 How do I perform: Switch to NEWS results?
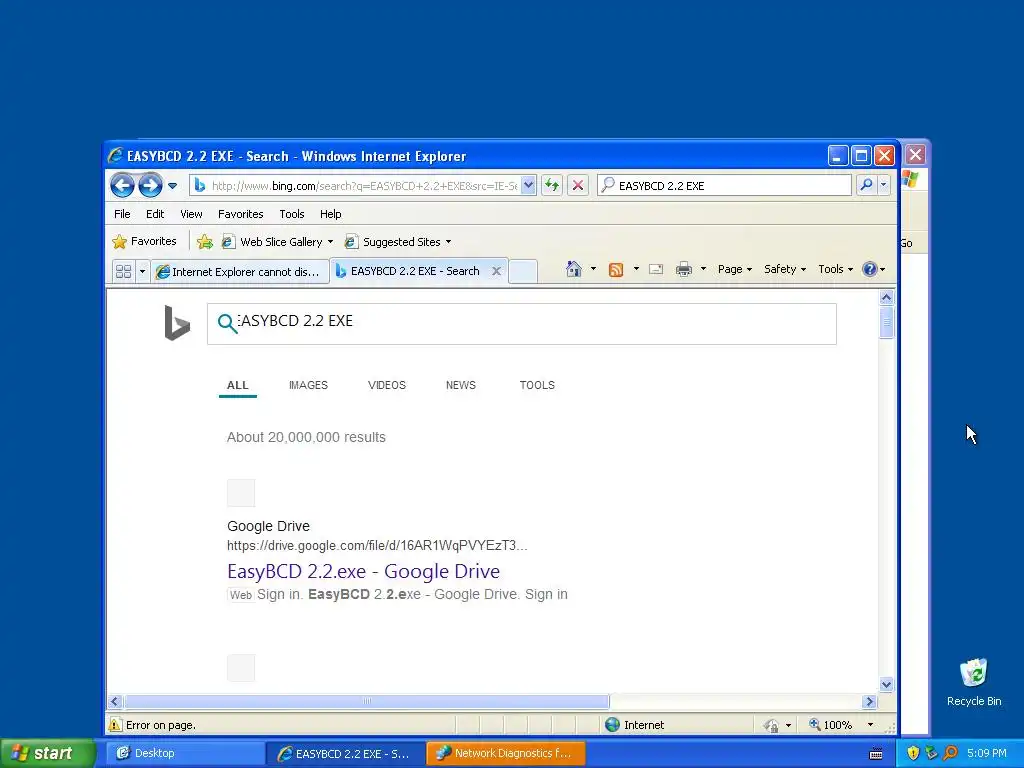(x=460, y=385)
